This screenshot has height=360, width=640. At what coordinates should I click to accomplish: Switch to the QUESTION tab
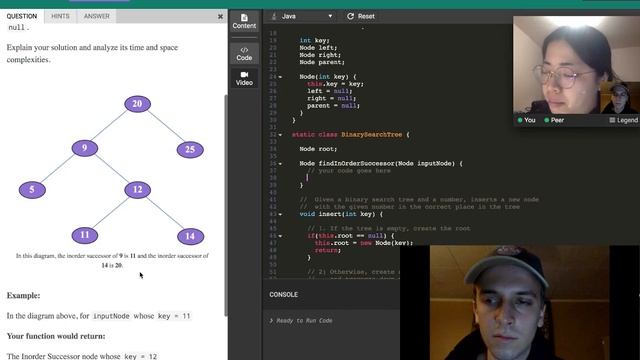point(22,16)
